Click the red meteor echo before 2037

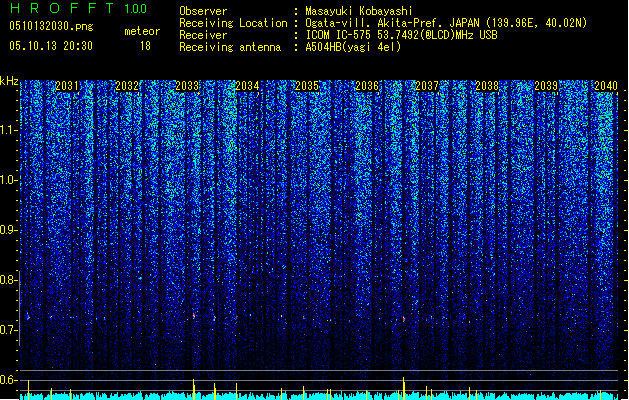click(x=404, y=319)
